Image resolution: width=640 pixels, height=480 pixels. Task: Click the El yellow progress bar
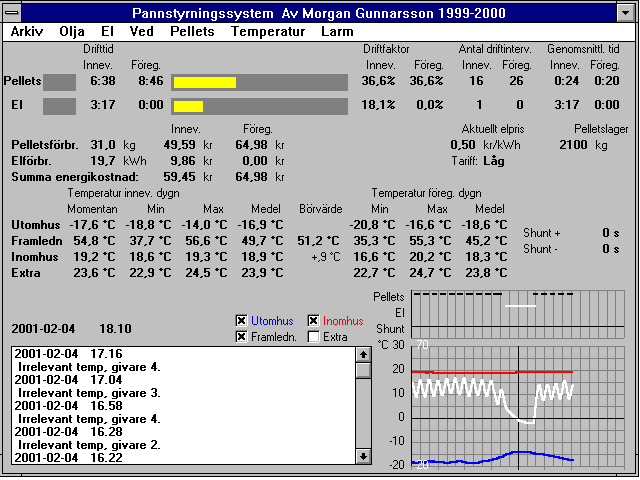188,106
